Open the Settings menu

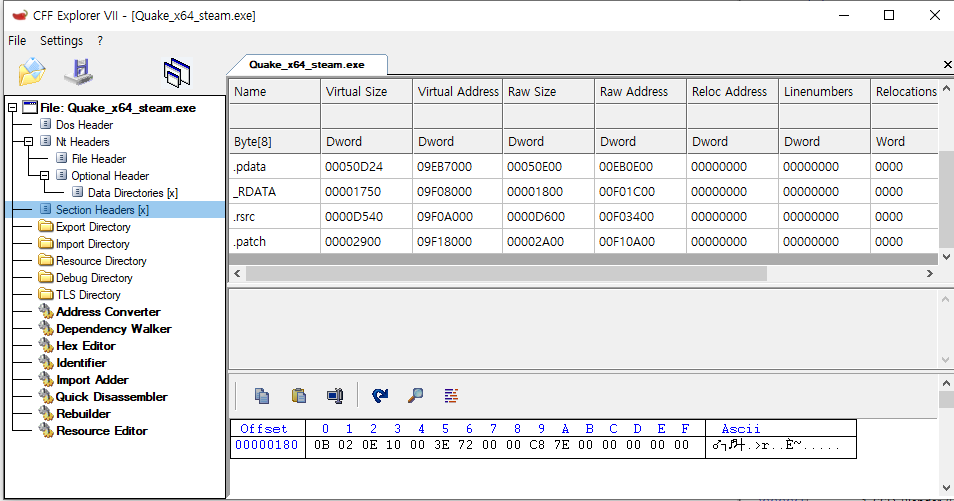coord(61,40)
